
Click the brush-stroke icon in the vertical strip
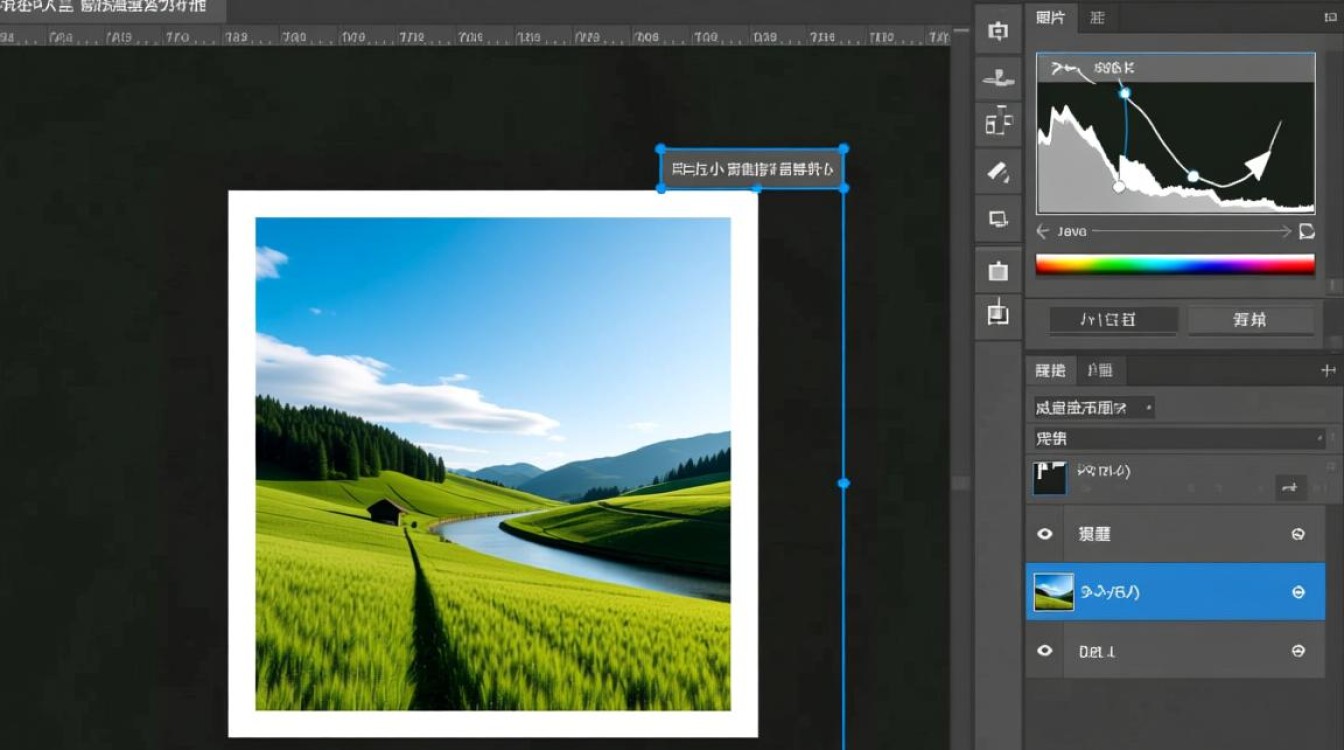(x=997, y=171)
